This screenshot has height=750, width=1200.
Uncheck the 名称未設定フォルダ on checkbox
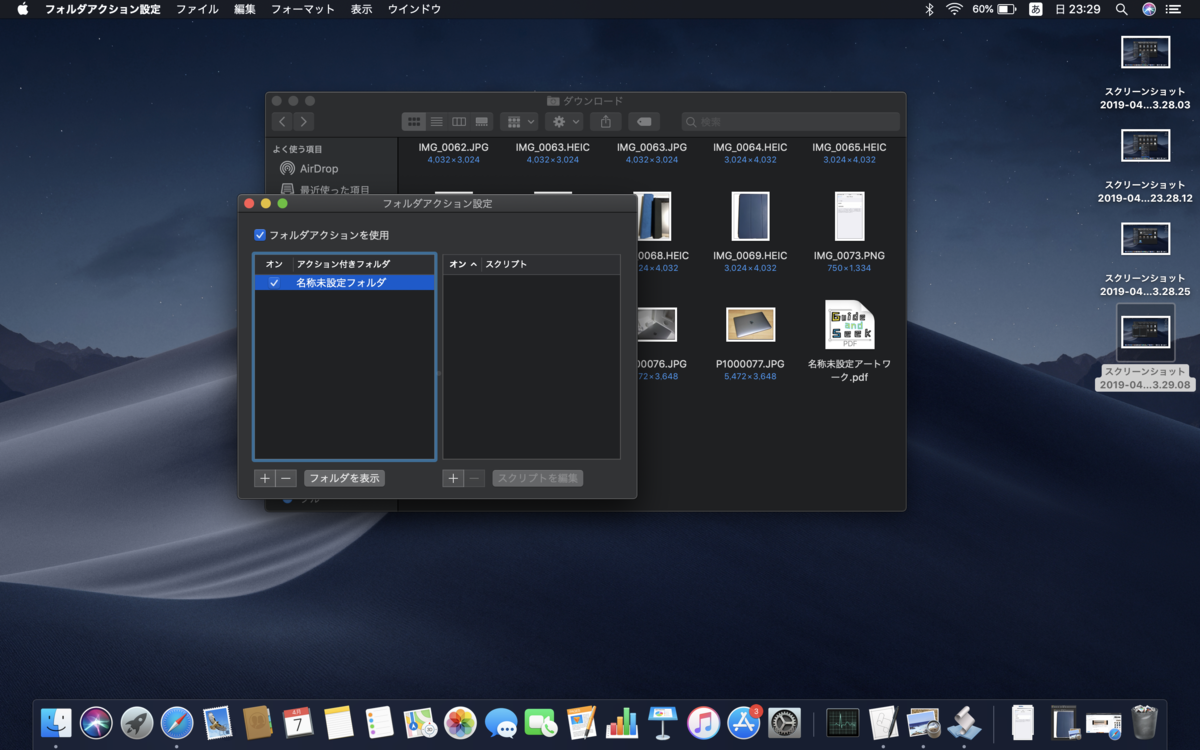(274, 283)
